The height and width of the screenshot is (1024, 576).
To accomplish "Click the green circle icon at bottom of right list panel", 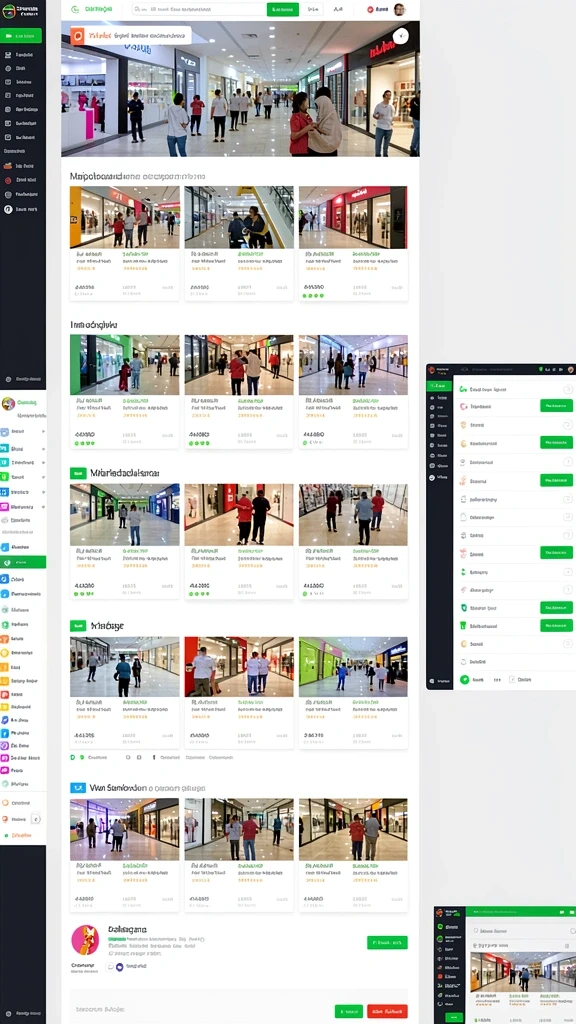I will tap(464, 679).
